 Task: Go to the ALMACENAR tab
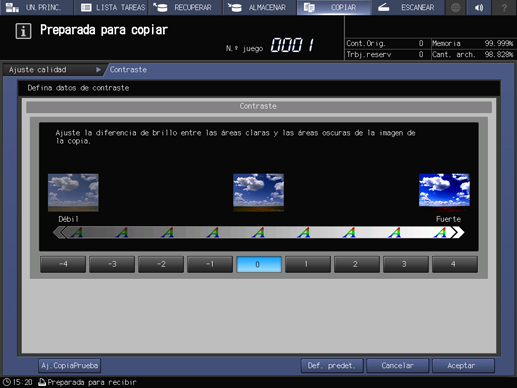pyautogui.click(x=259, y=7)
